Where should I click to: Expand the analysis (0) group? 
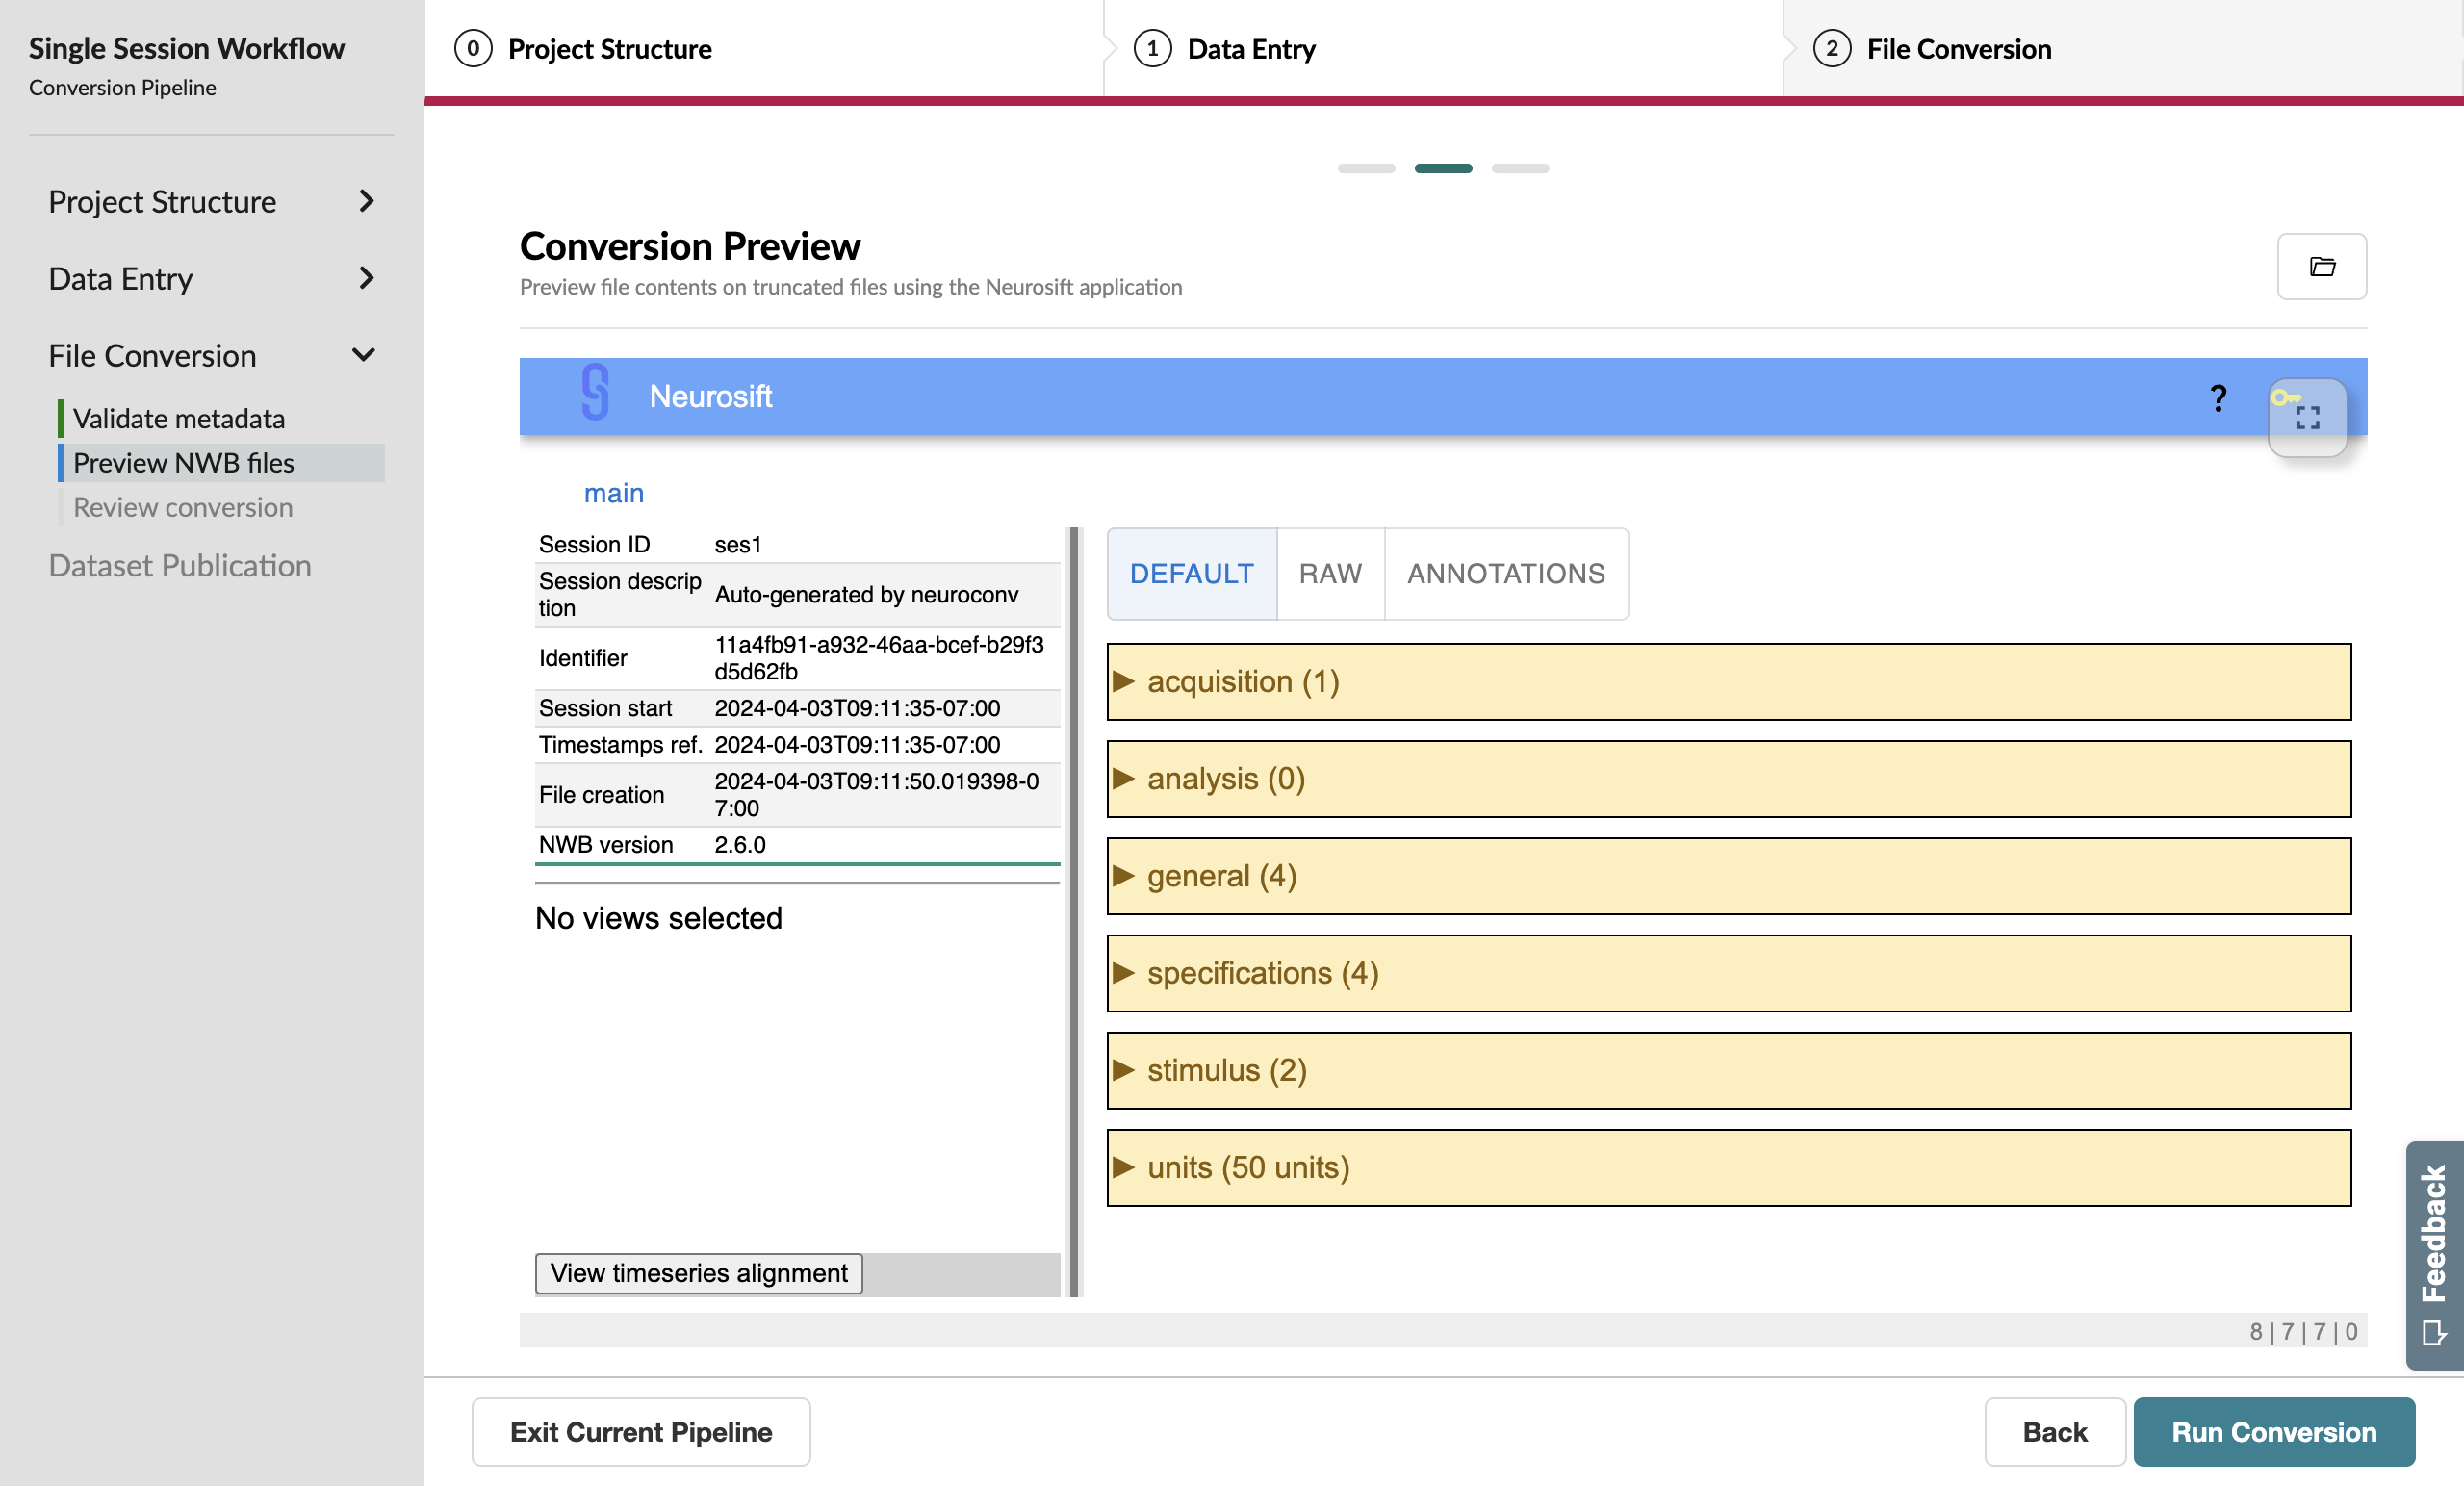1728,778
